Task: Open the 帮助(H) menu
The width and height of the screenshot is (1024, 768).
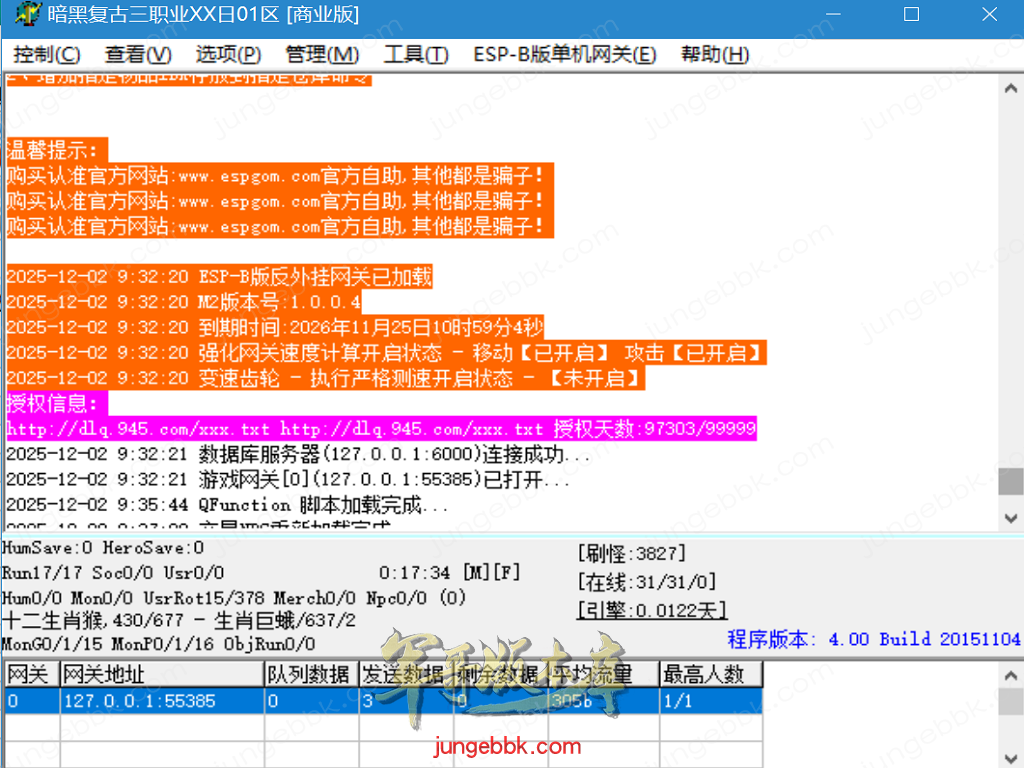Action: click(x=714, y=55)
